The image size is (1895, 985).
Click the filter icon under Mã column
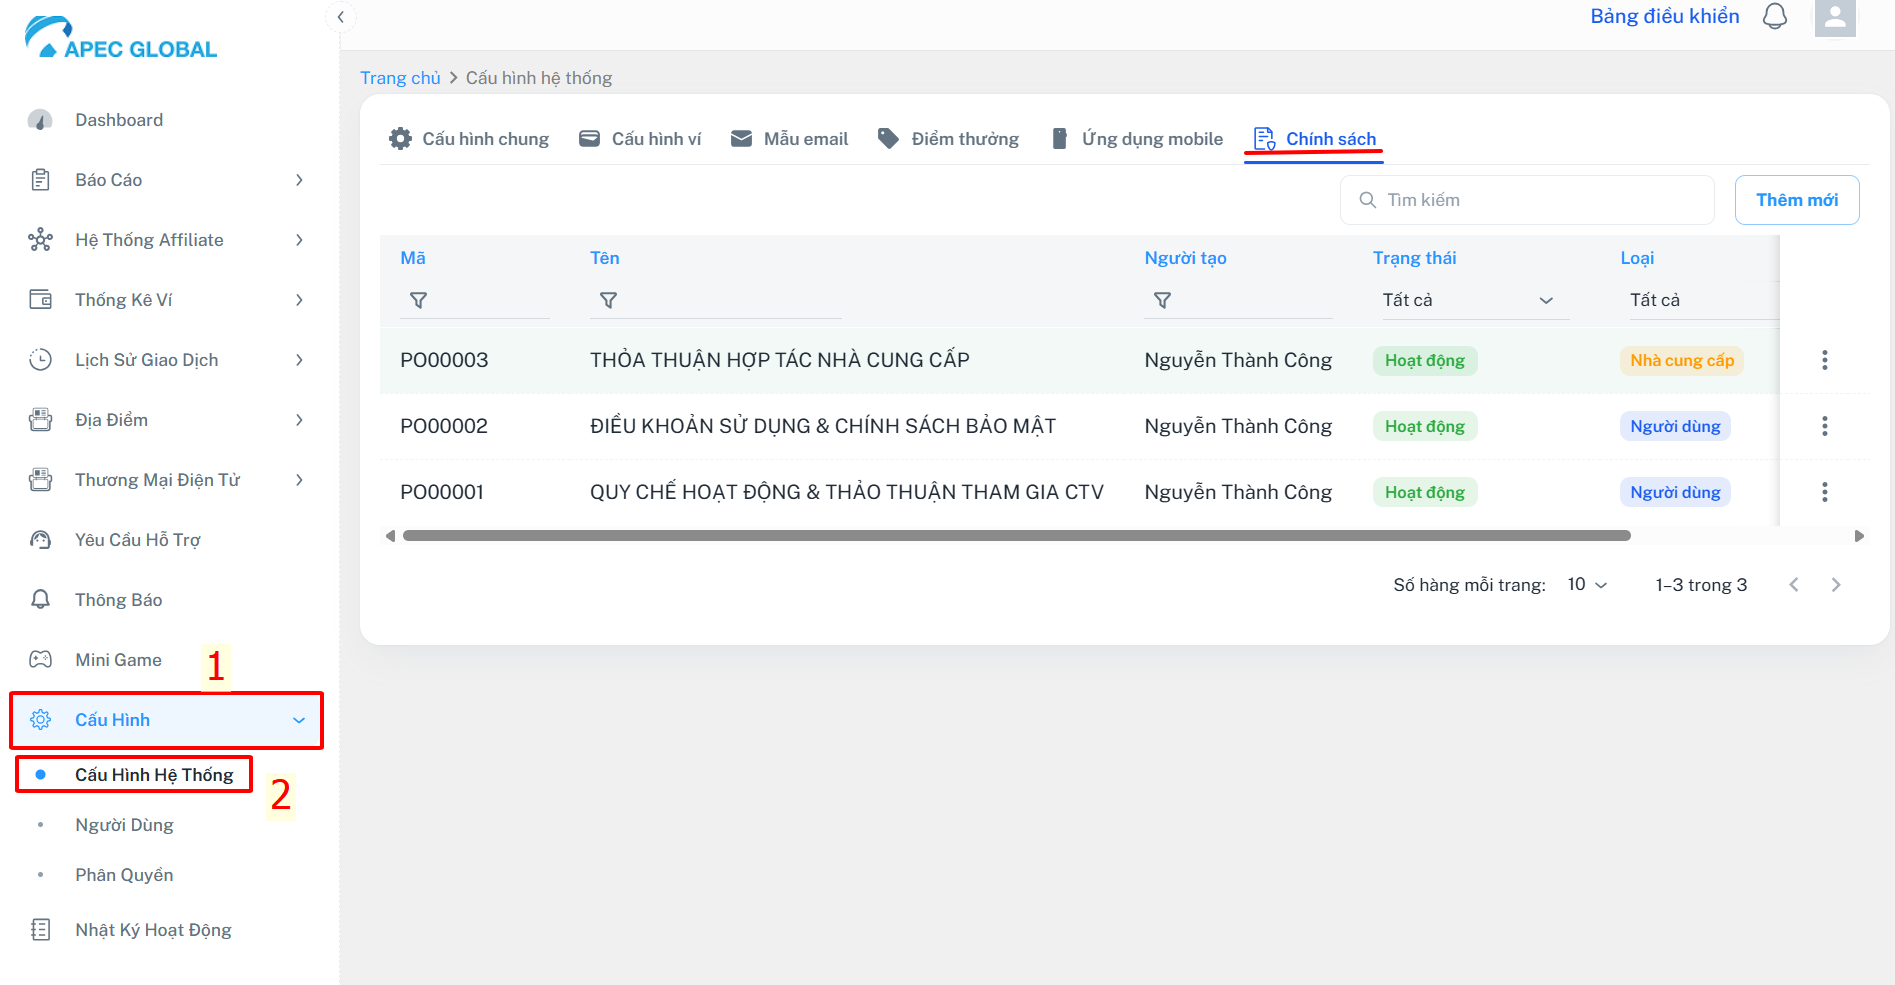pos(419,300)
